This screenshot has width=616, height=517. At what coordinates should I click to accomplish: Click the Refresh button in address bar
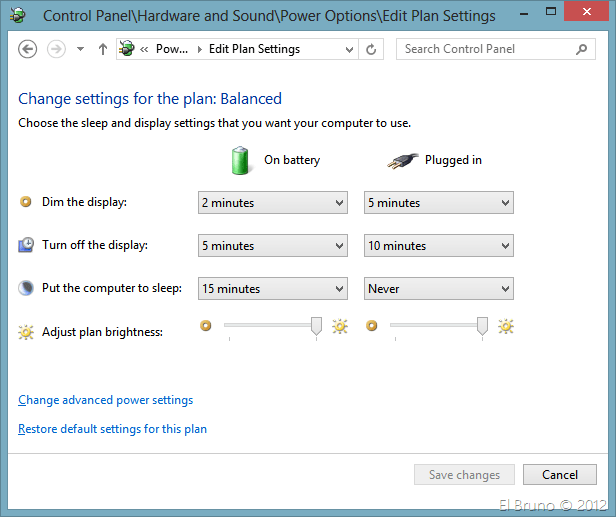tap(372, 49)
